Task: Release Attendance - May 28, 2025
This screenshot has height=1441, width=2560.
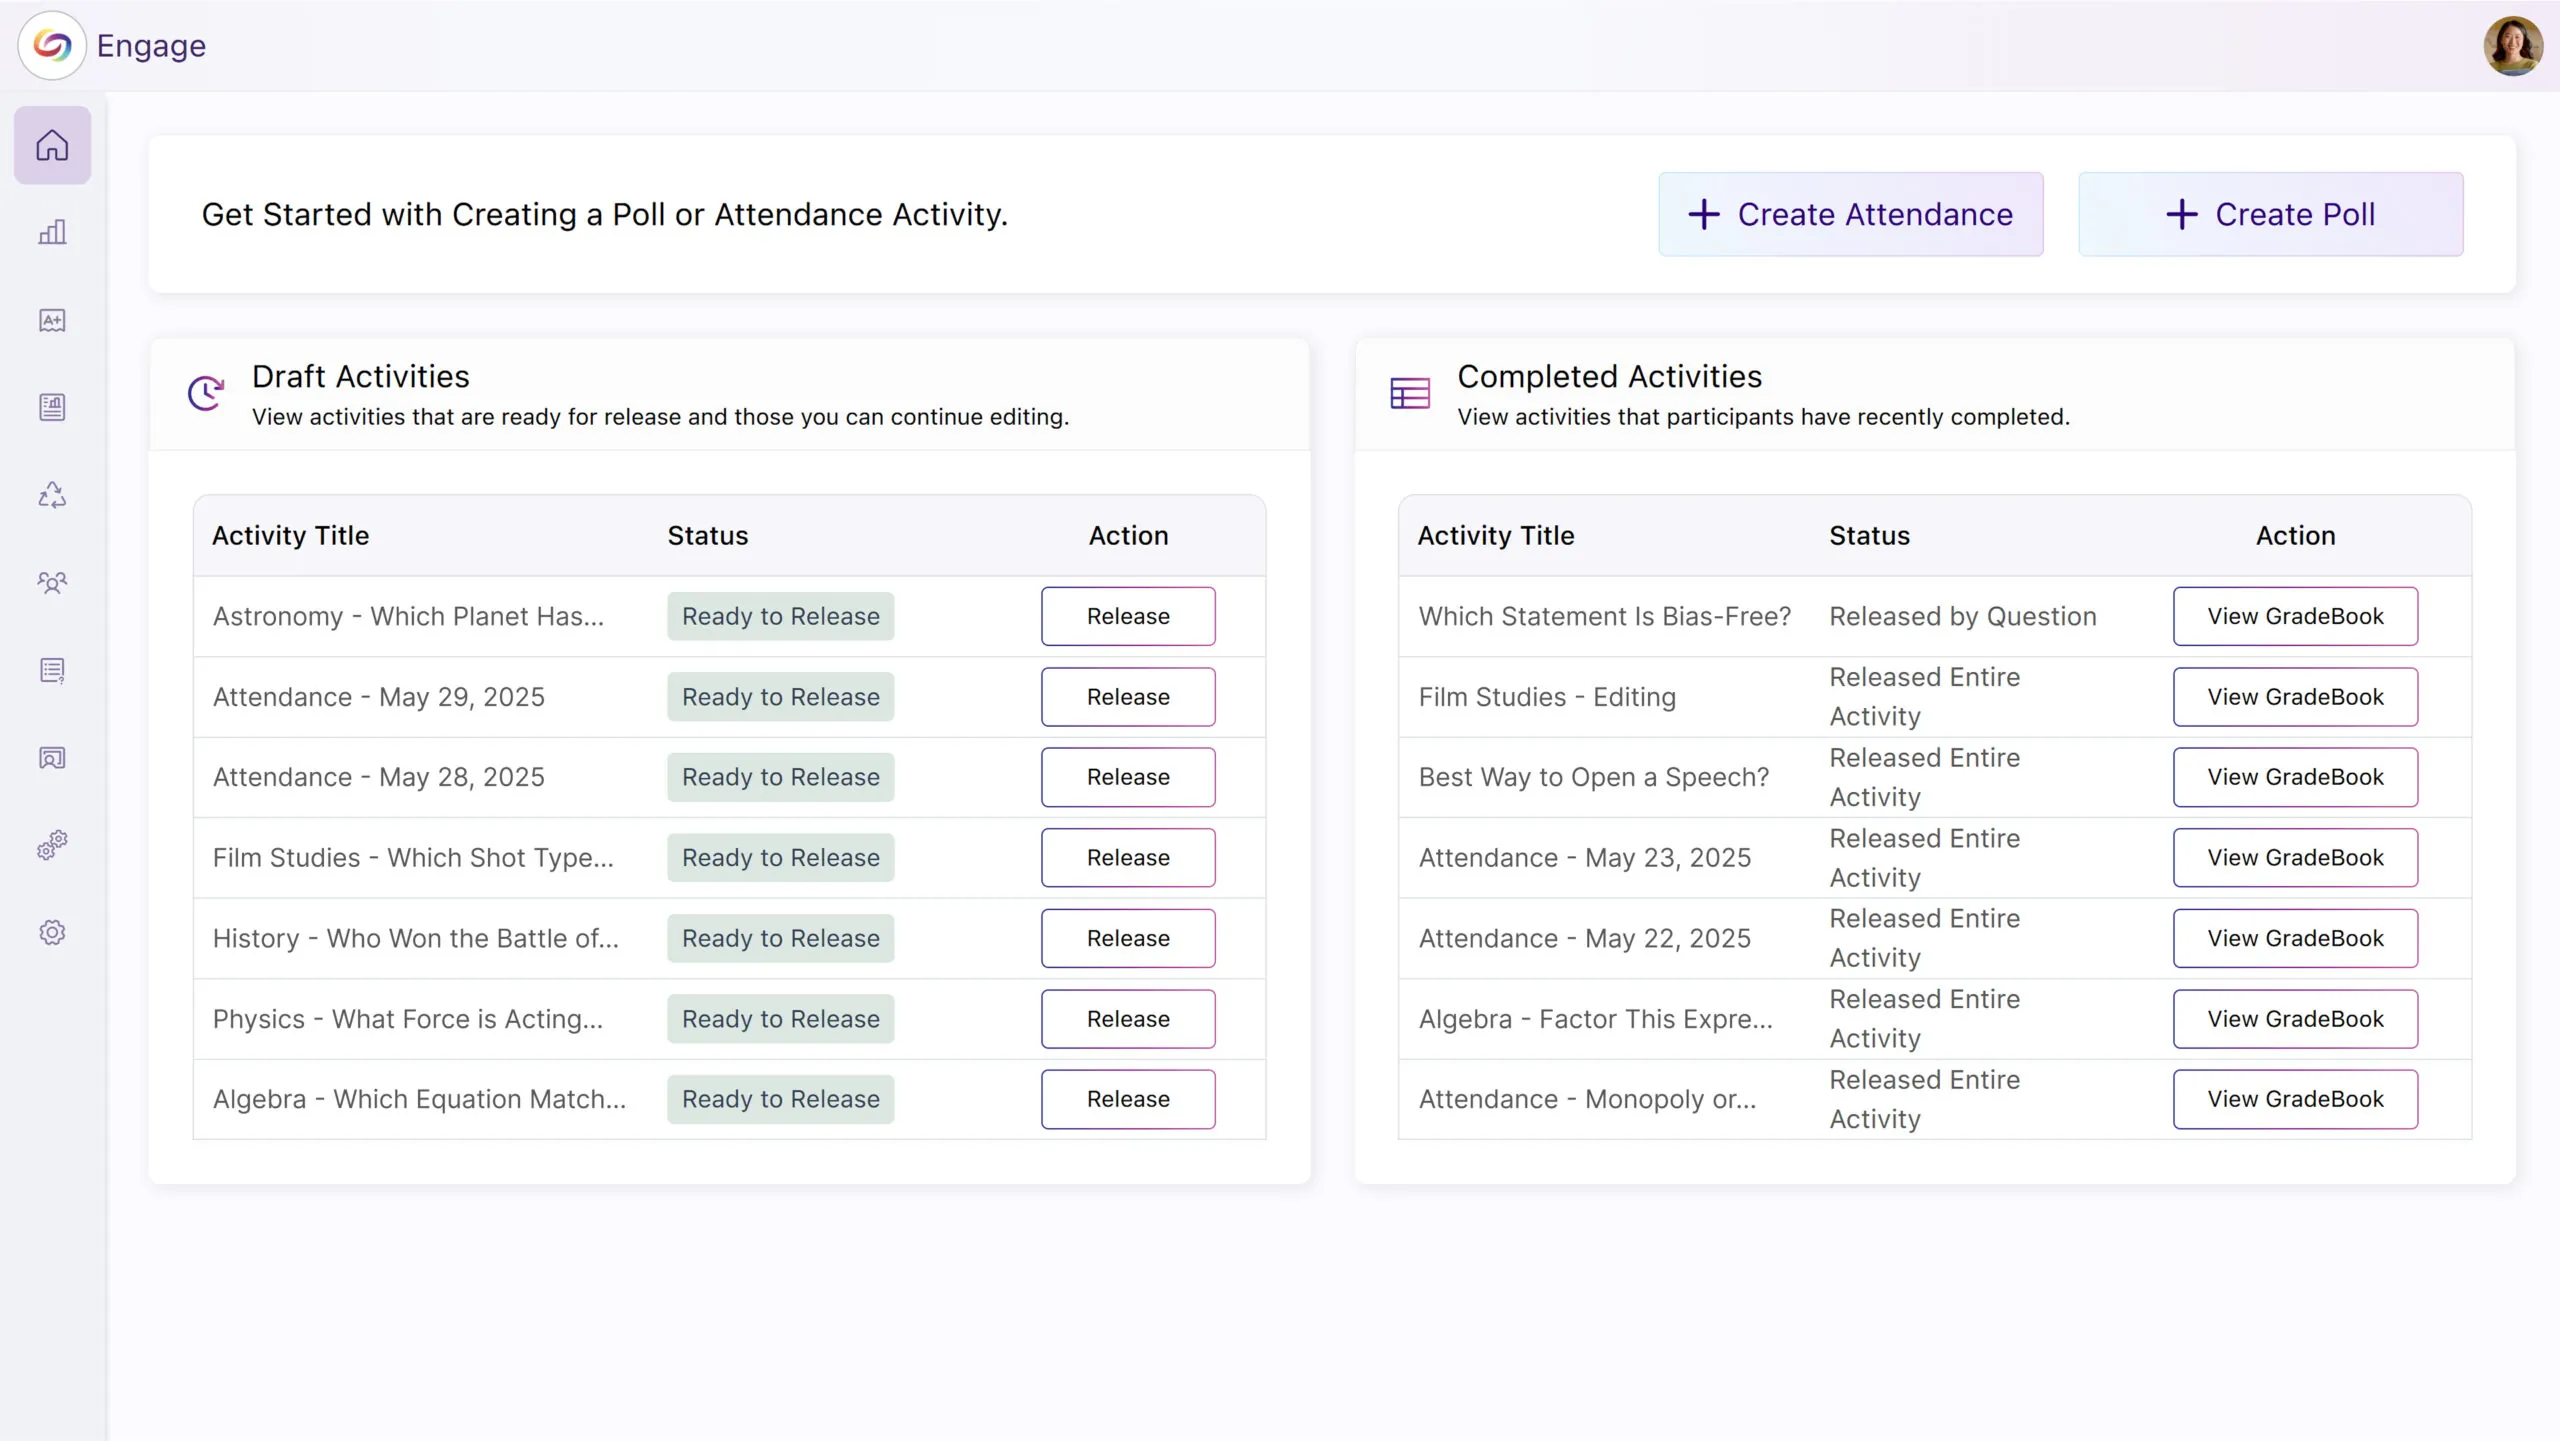Action: click(x=1127, y=777)
